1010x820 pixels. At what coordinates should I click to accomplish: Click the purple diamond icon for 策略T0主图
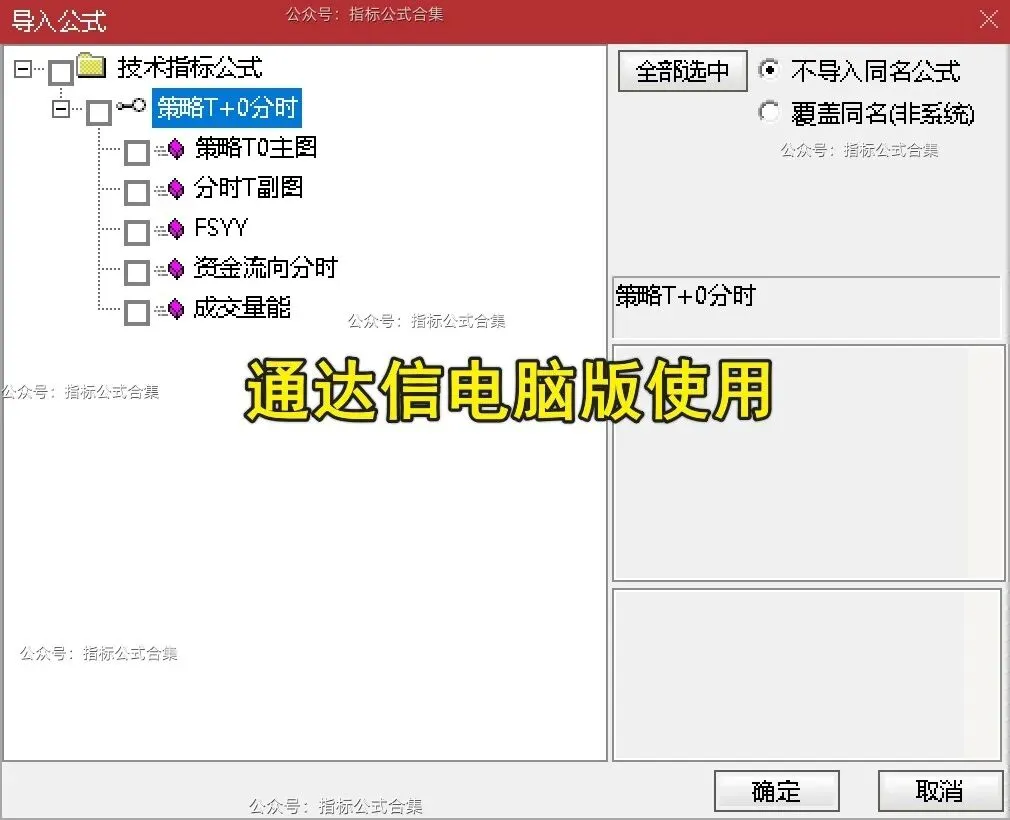[175, 149]
